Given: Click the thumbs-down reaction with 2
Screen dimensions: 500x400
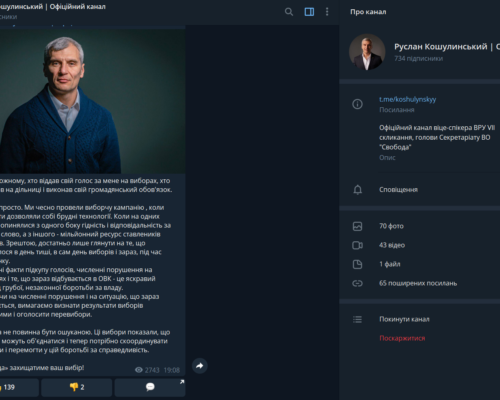Looking at the screenshot, I should coord(77,387).
